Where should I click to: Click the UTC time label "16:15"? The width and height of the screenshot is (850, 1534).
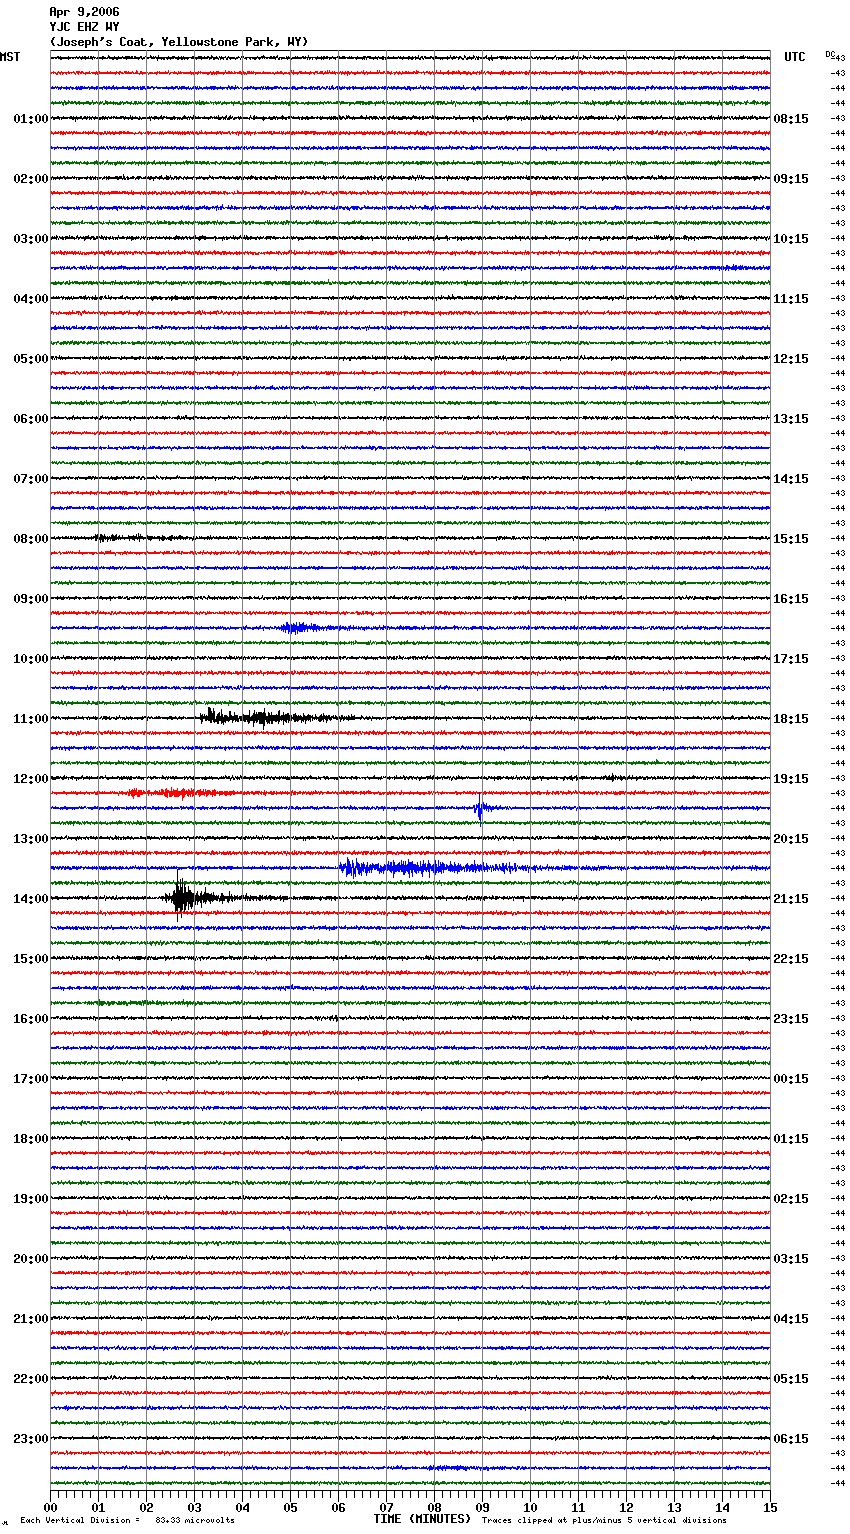coord(791,599)
